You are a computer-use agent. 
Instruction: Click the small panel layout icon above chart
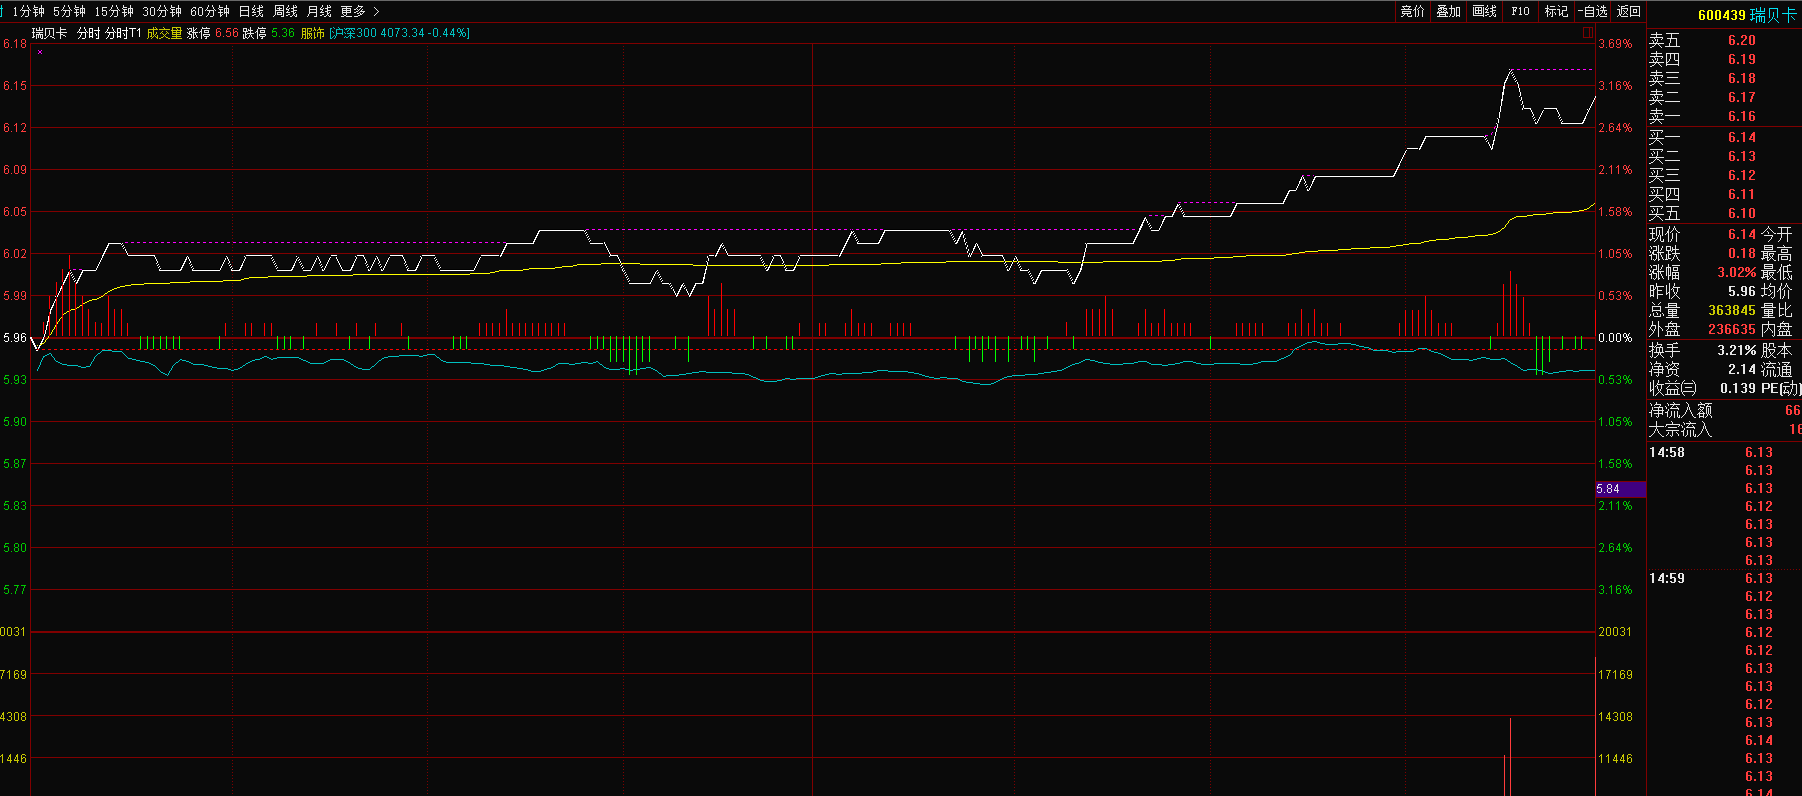pyautogui.click(x=1588, y=33)
